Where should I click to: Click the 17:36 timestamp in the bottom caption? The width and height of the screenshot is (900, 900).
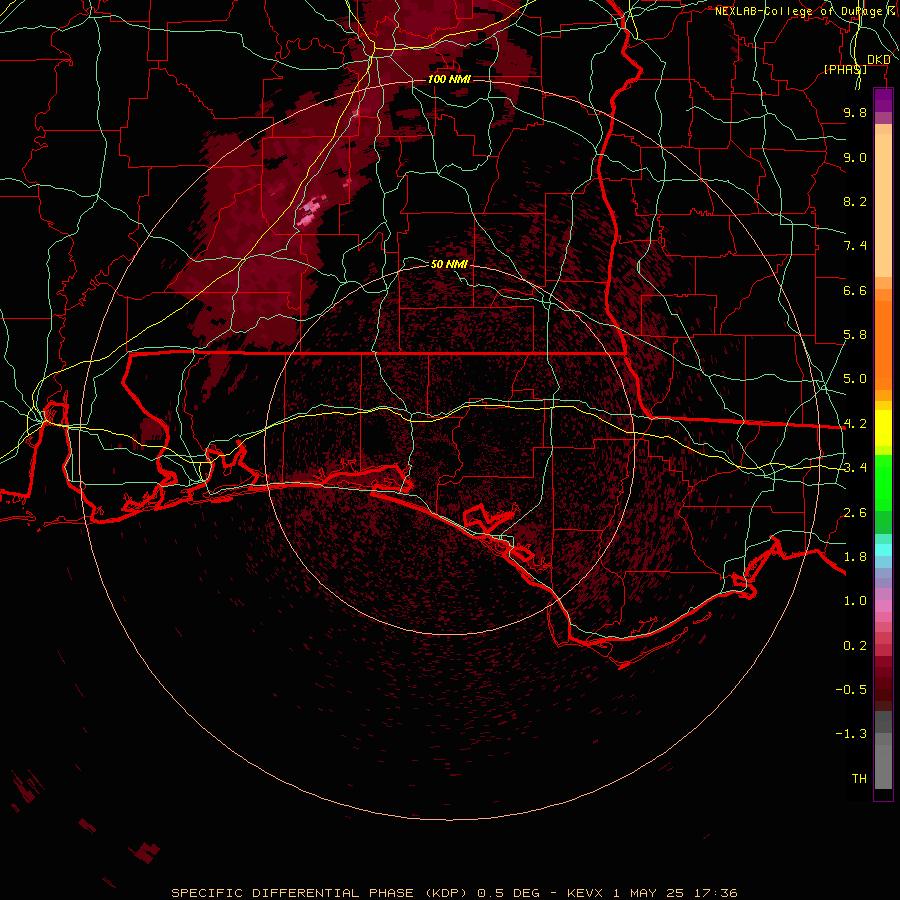point(717,893)
